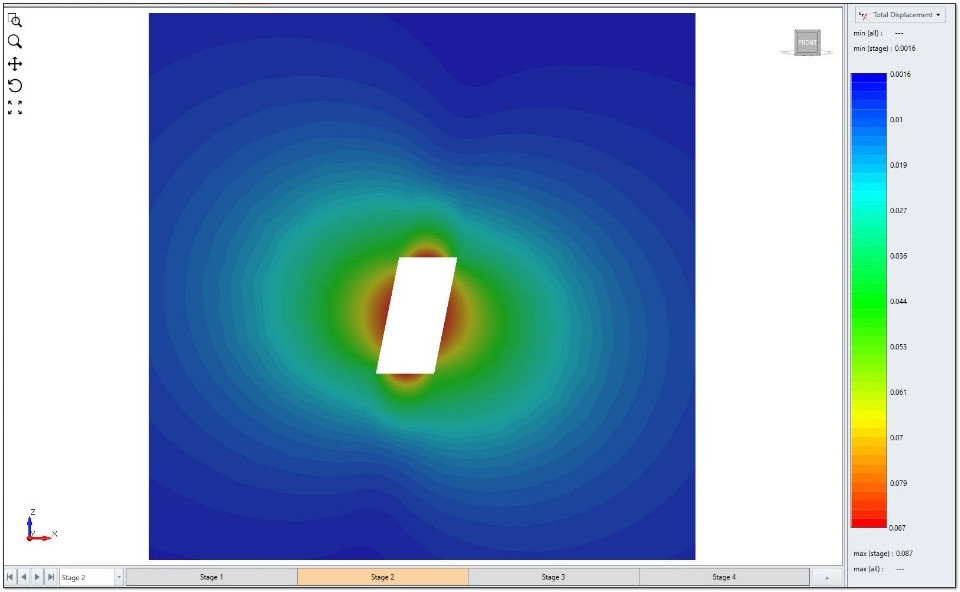
Task: Select the Zoom Window tool
Action: 15,20
